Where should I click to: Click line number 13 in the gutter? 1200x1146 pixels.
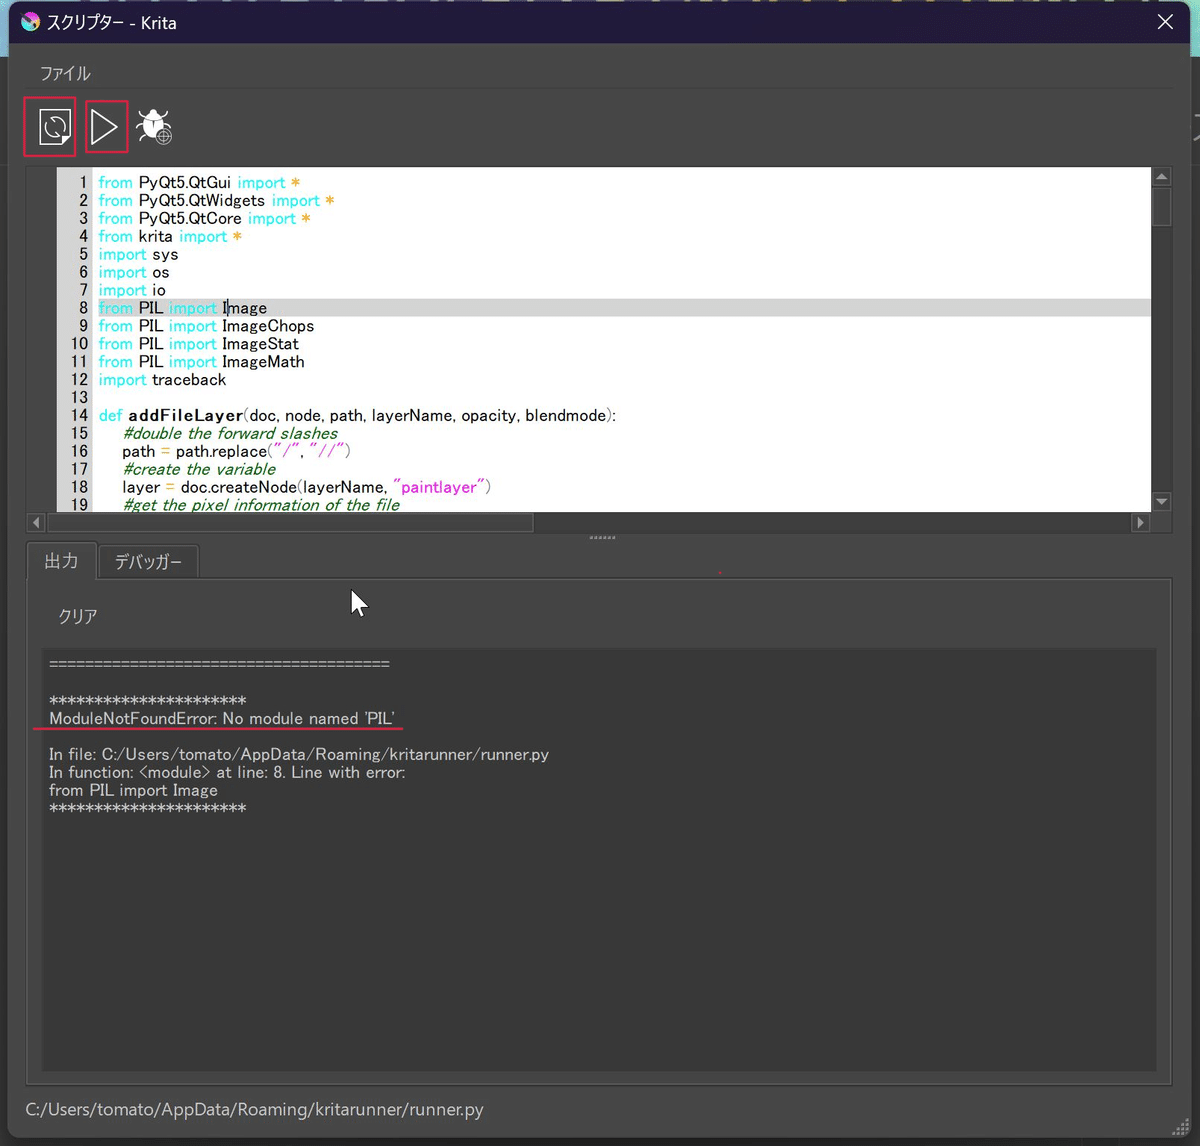79,398
